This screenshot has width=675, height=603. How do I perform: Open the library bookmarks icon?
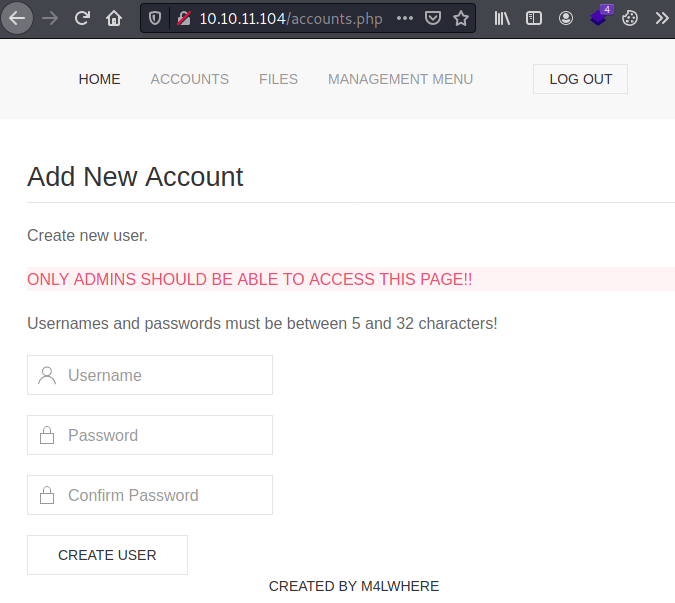point(502,18)
